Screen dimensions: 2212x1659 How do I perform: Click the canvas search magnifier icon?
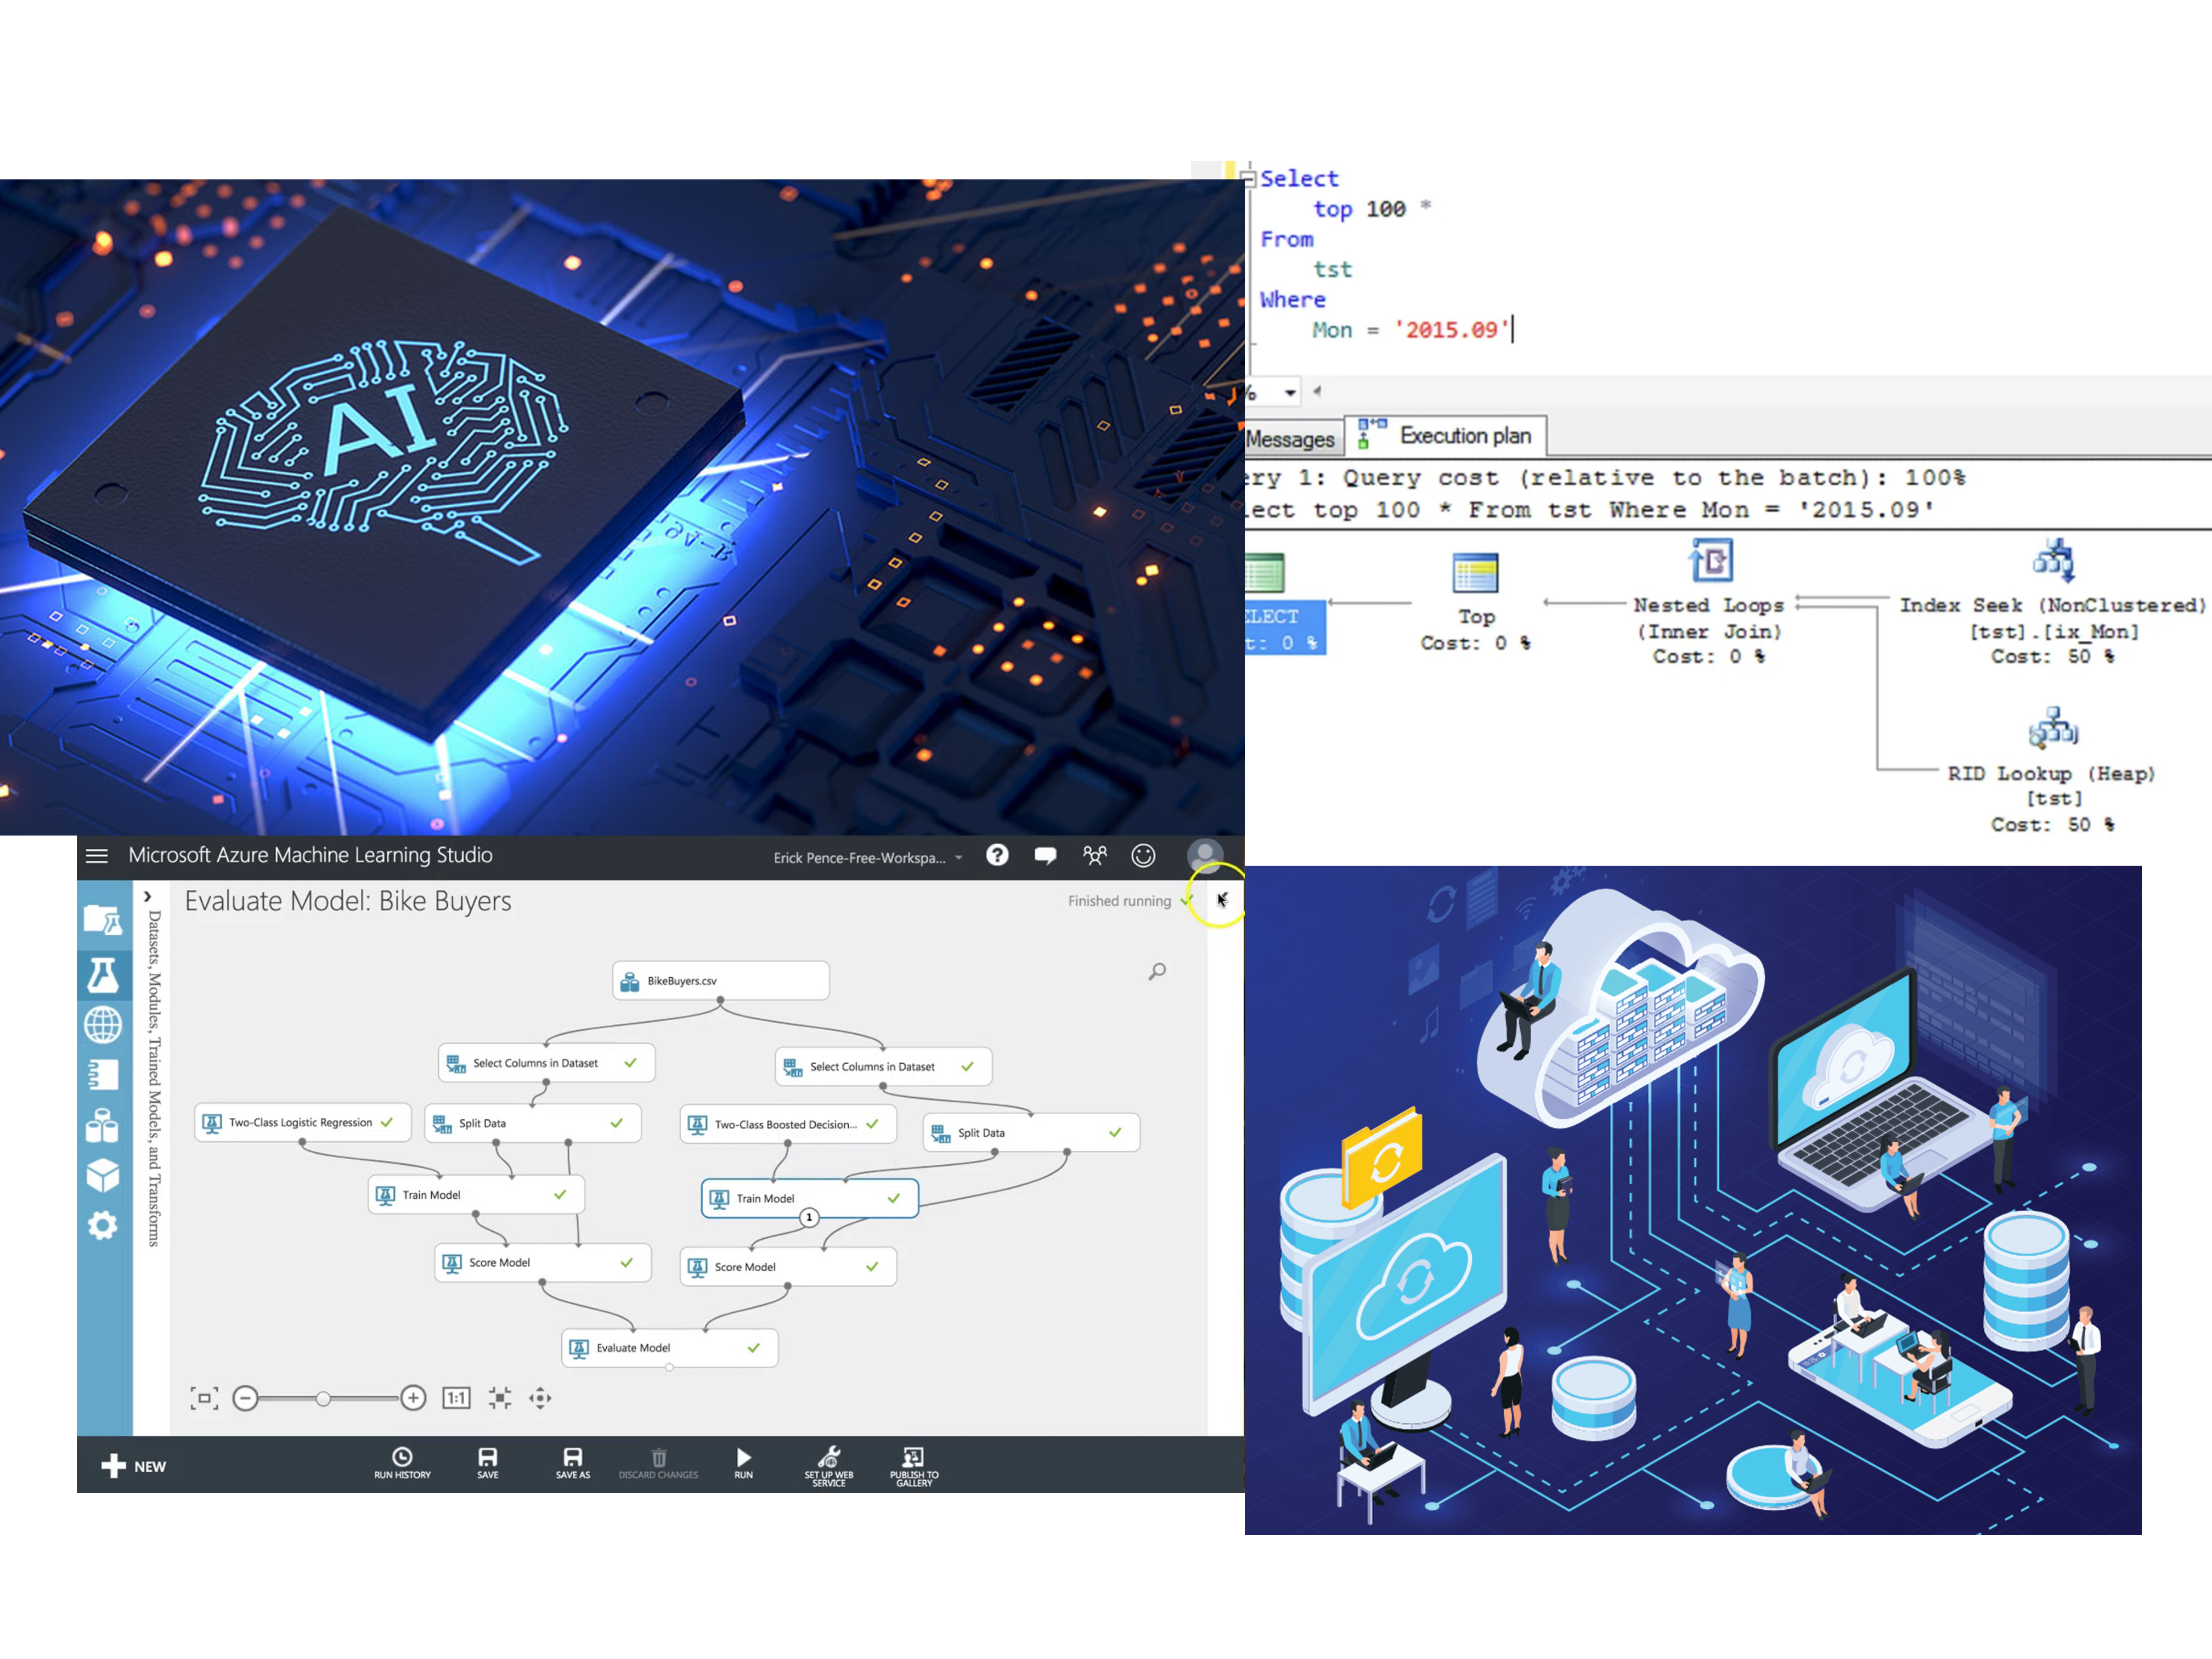tap(1157, 971)
